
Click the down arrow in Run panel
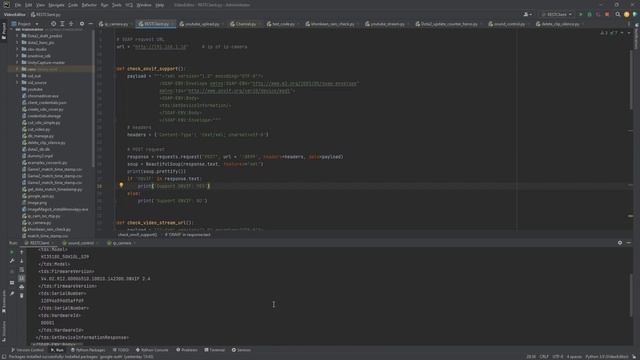pos(22,261)
